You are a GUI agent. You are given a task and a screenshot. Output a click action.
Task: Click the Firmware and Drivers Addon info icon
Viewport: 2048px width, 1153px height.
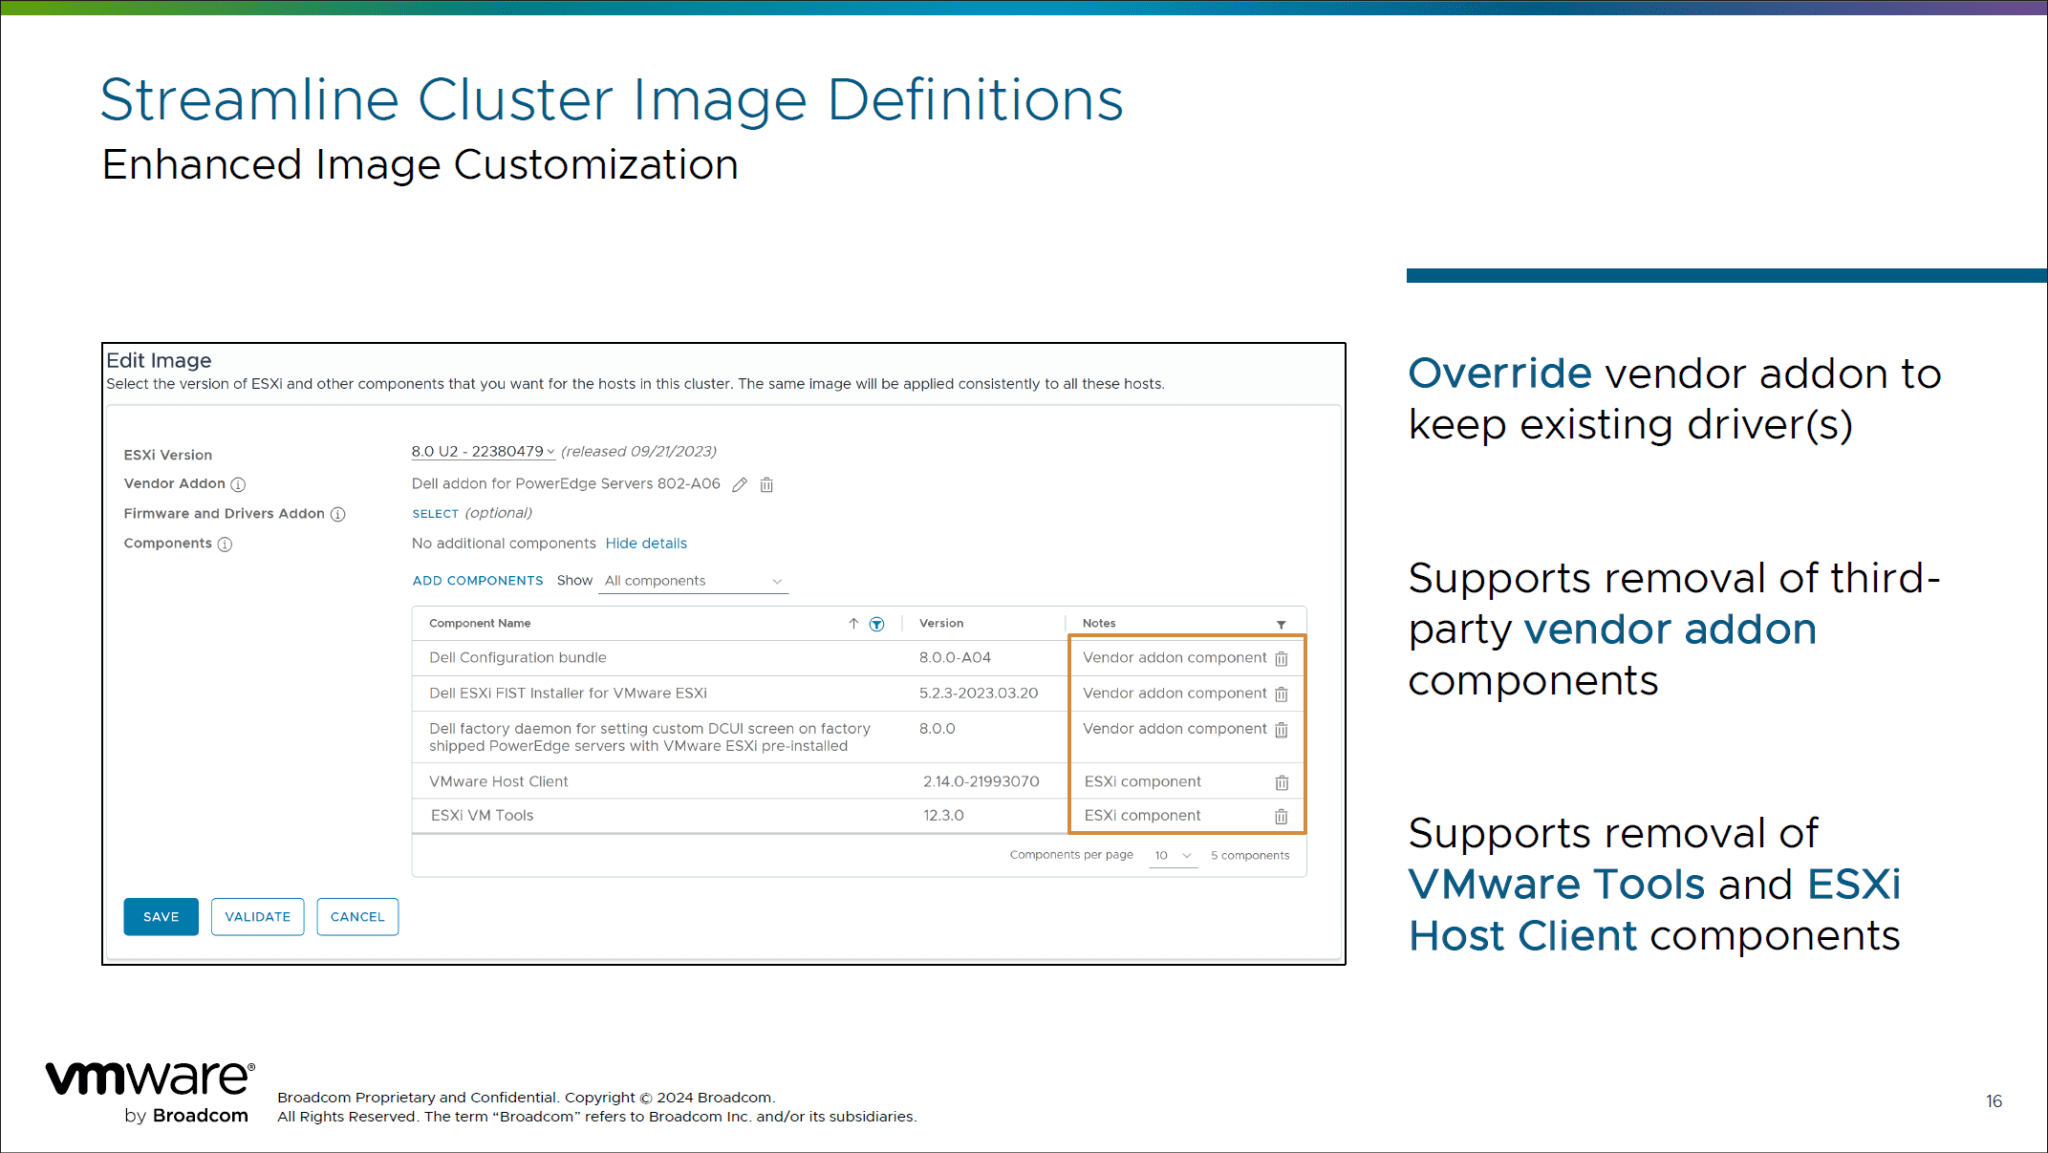[x=339, y=514]
